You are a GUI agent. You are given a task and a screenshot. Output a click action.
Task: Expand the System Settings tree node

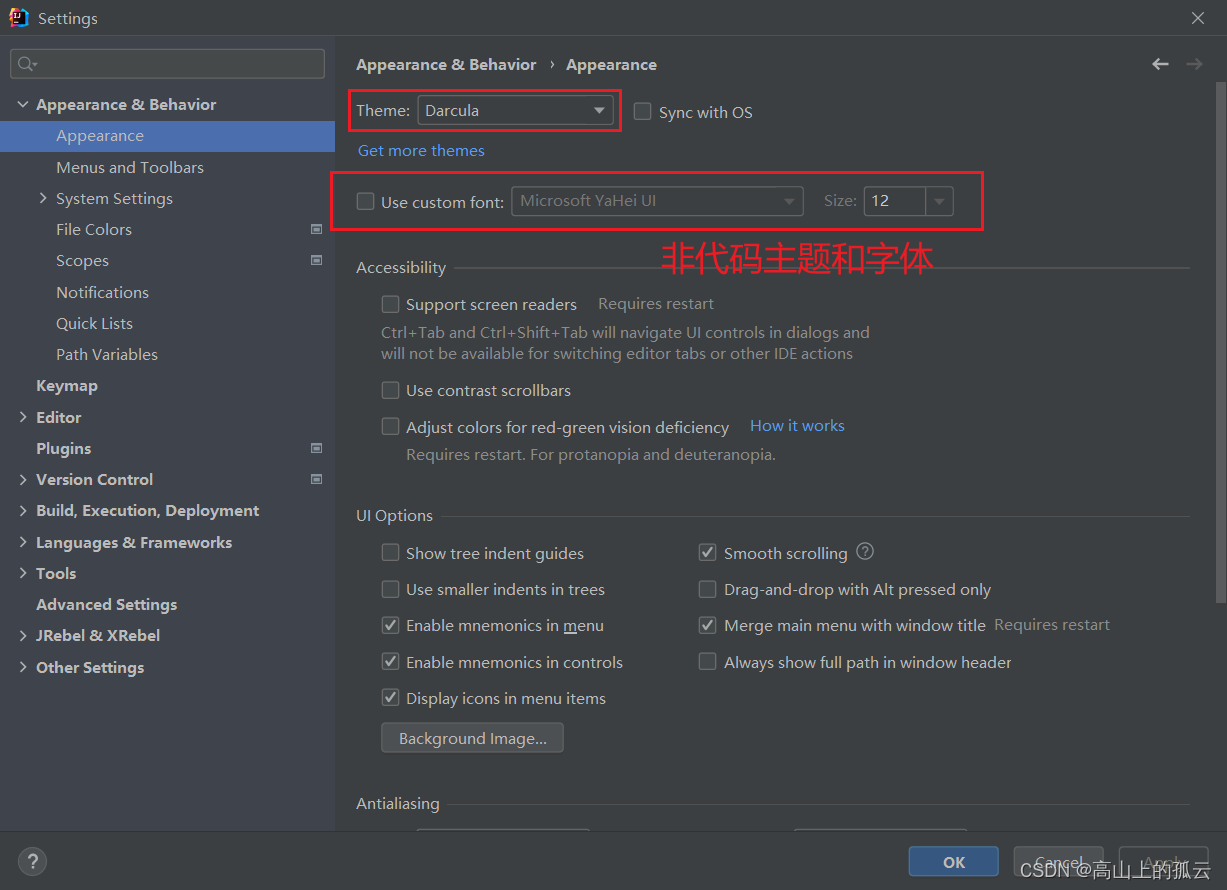pyautogui.click(x=43, y=198)
